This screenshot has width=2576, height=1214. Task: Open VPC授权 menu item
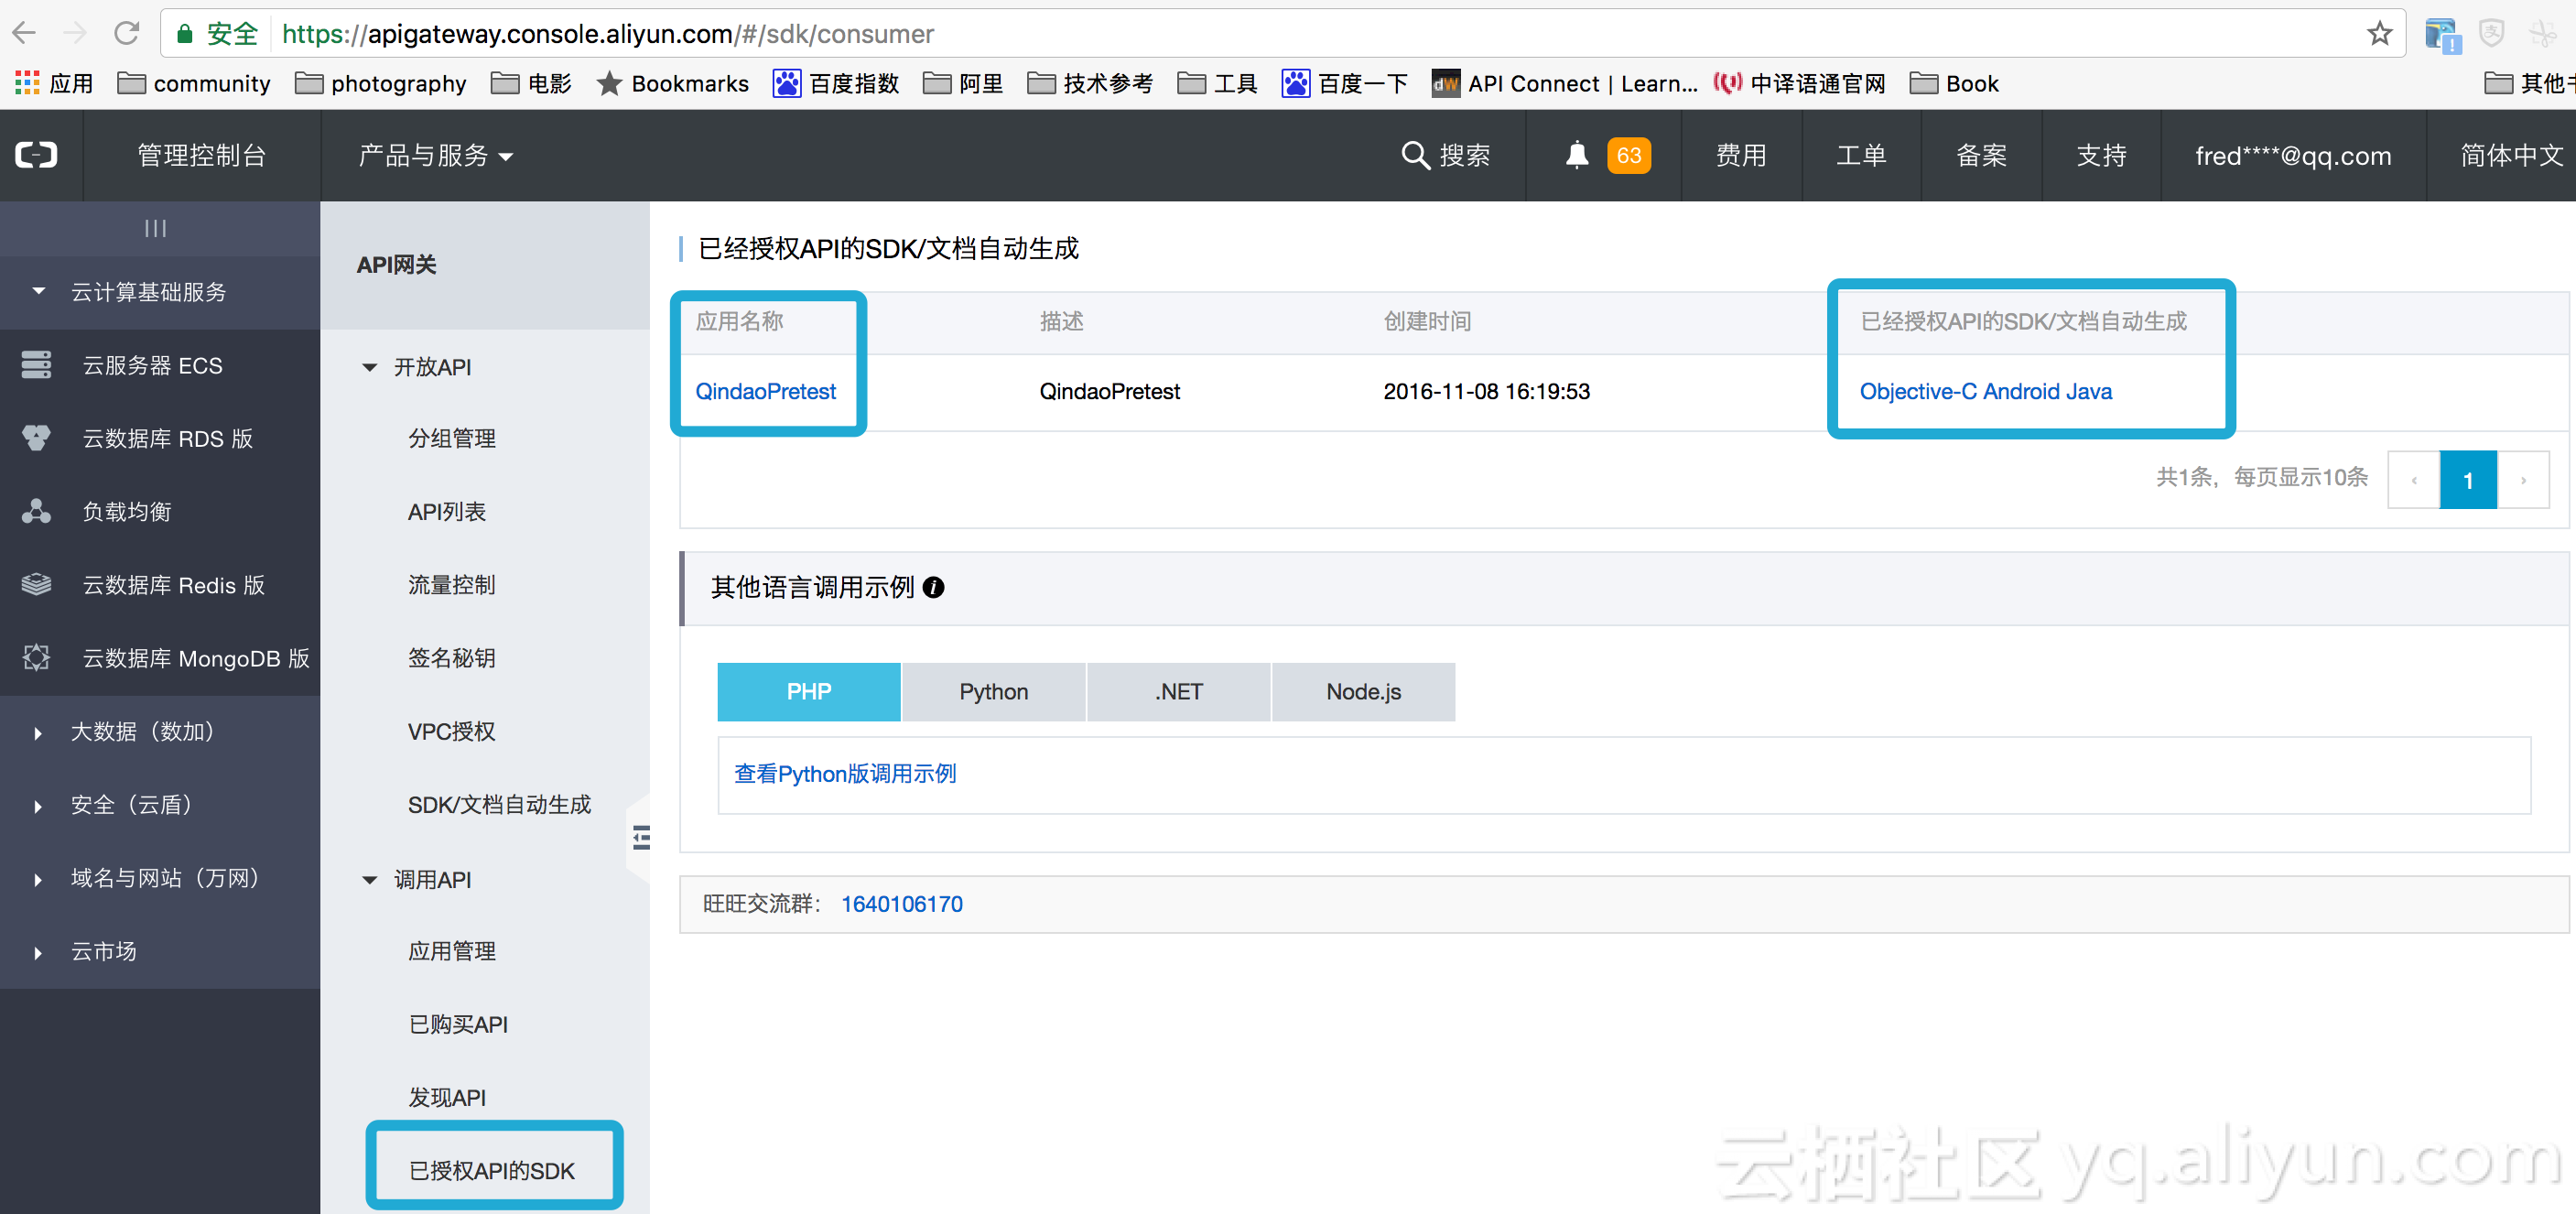[452, 731]
